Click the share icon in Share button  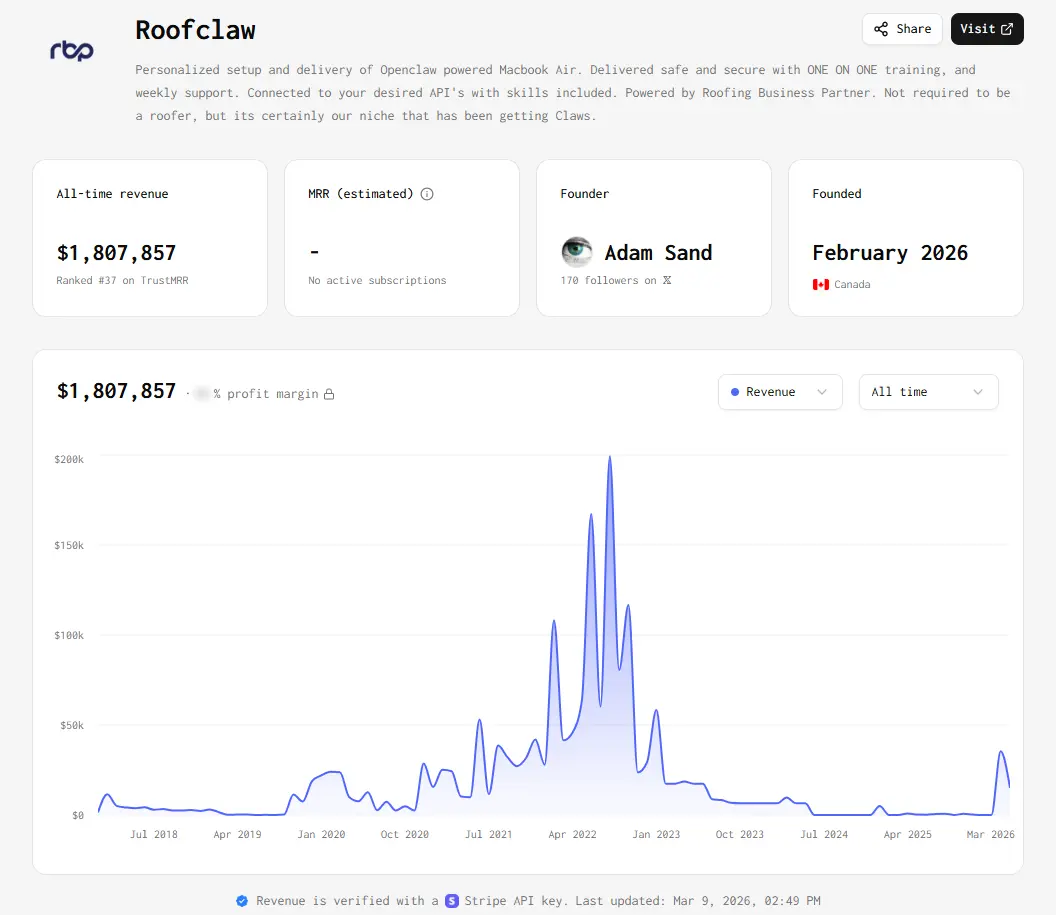(881, 29)
